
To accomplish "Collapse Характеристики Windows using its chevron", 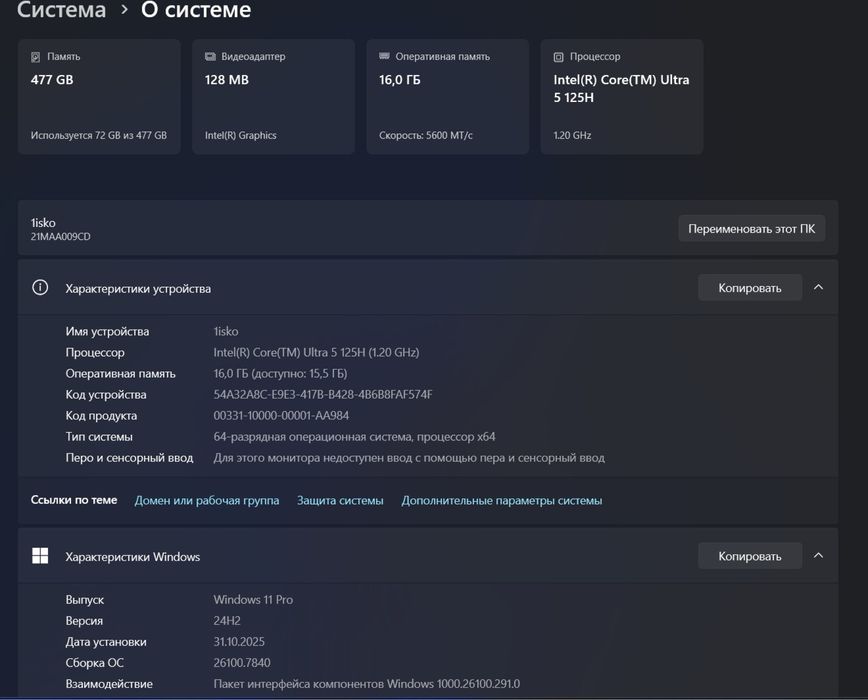I will [818, 556].
